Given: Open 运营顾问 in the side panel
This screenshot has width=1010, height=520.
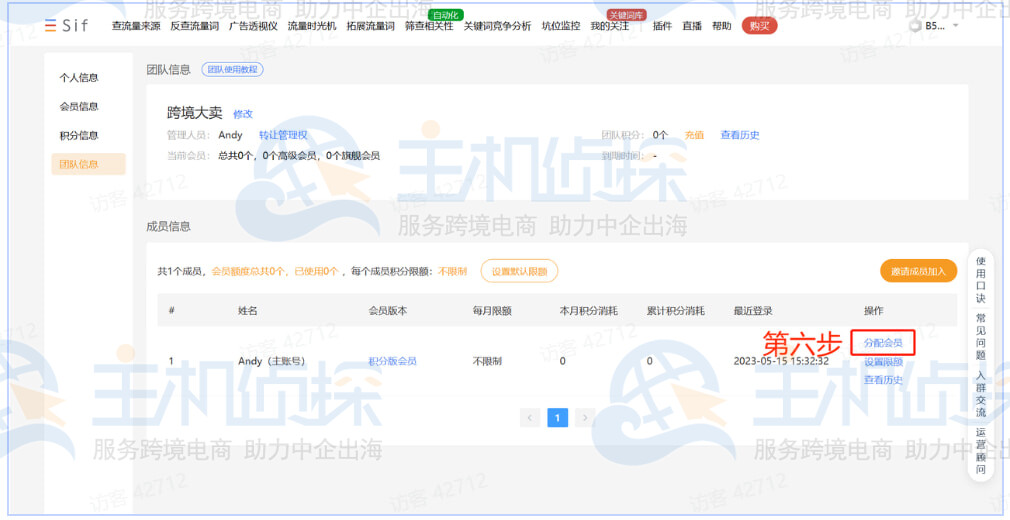Looking at the screenshot, I should 980,450.
